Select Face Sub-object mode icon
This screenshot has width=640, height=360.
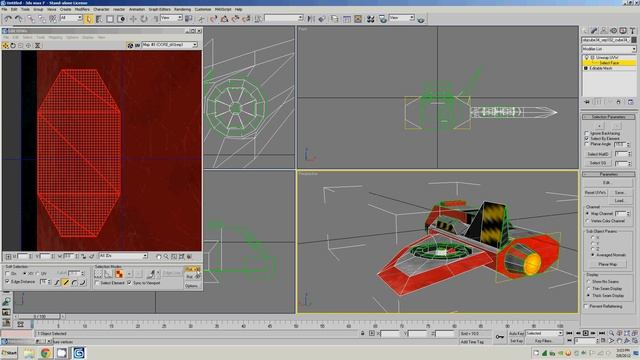coord(119,274)
